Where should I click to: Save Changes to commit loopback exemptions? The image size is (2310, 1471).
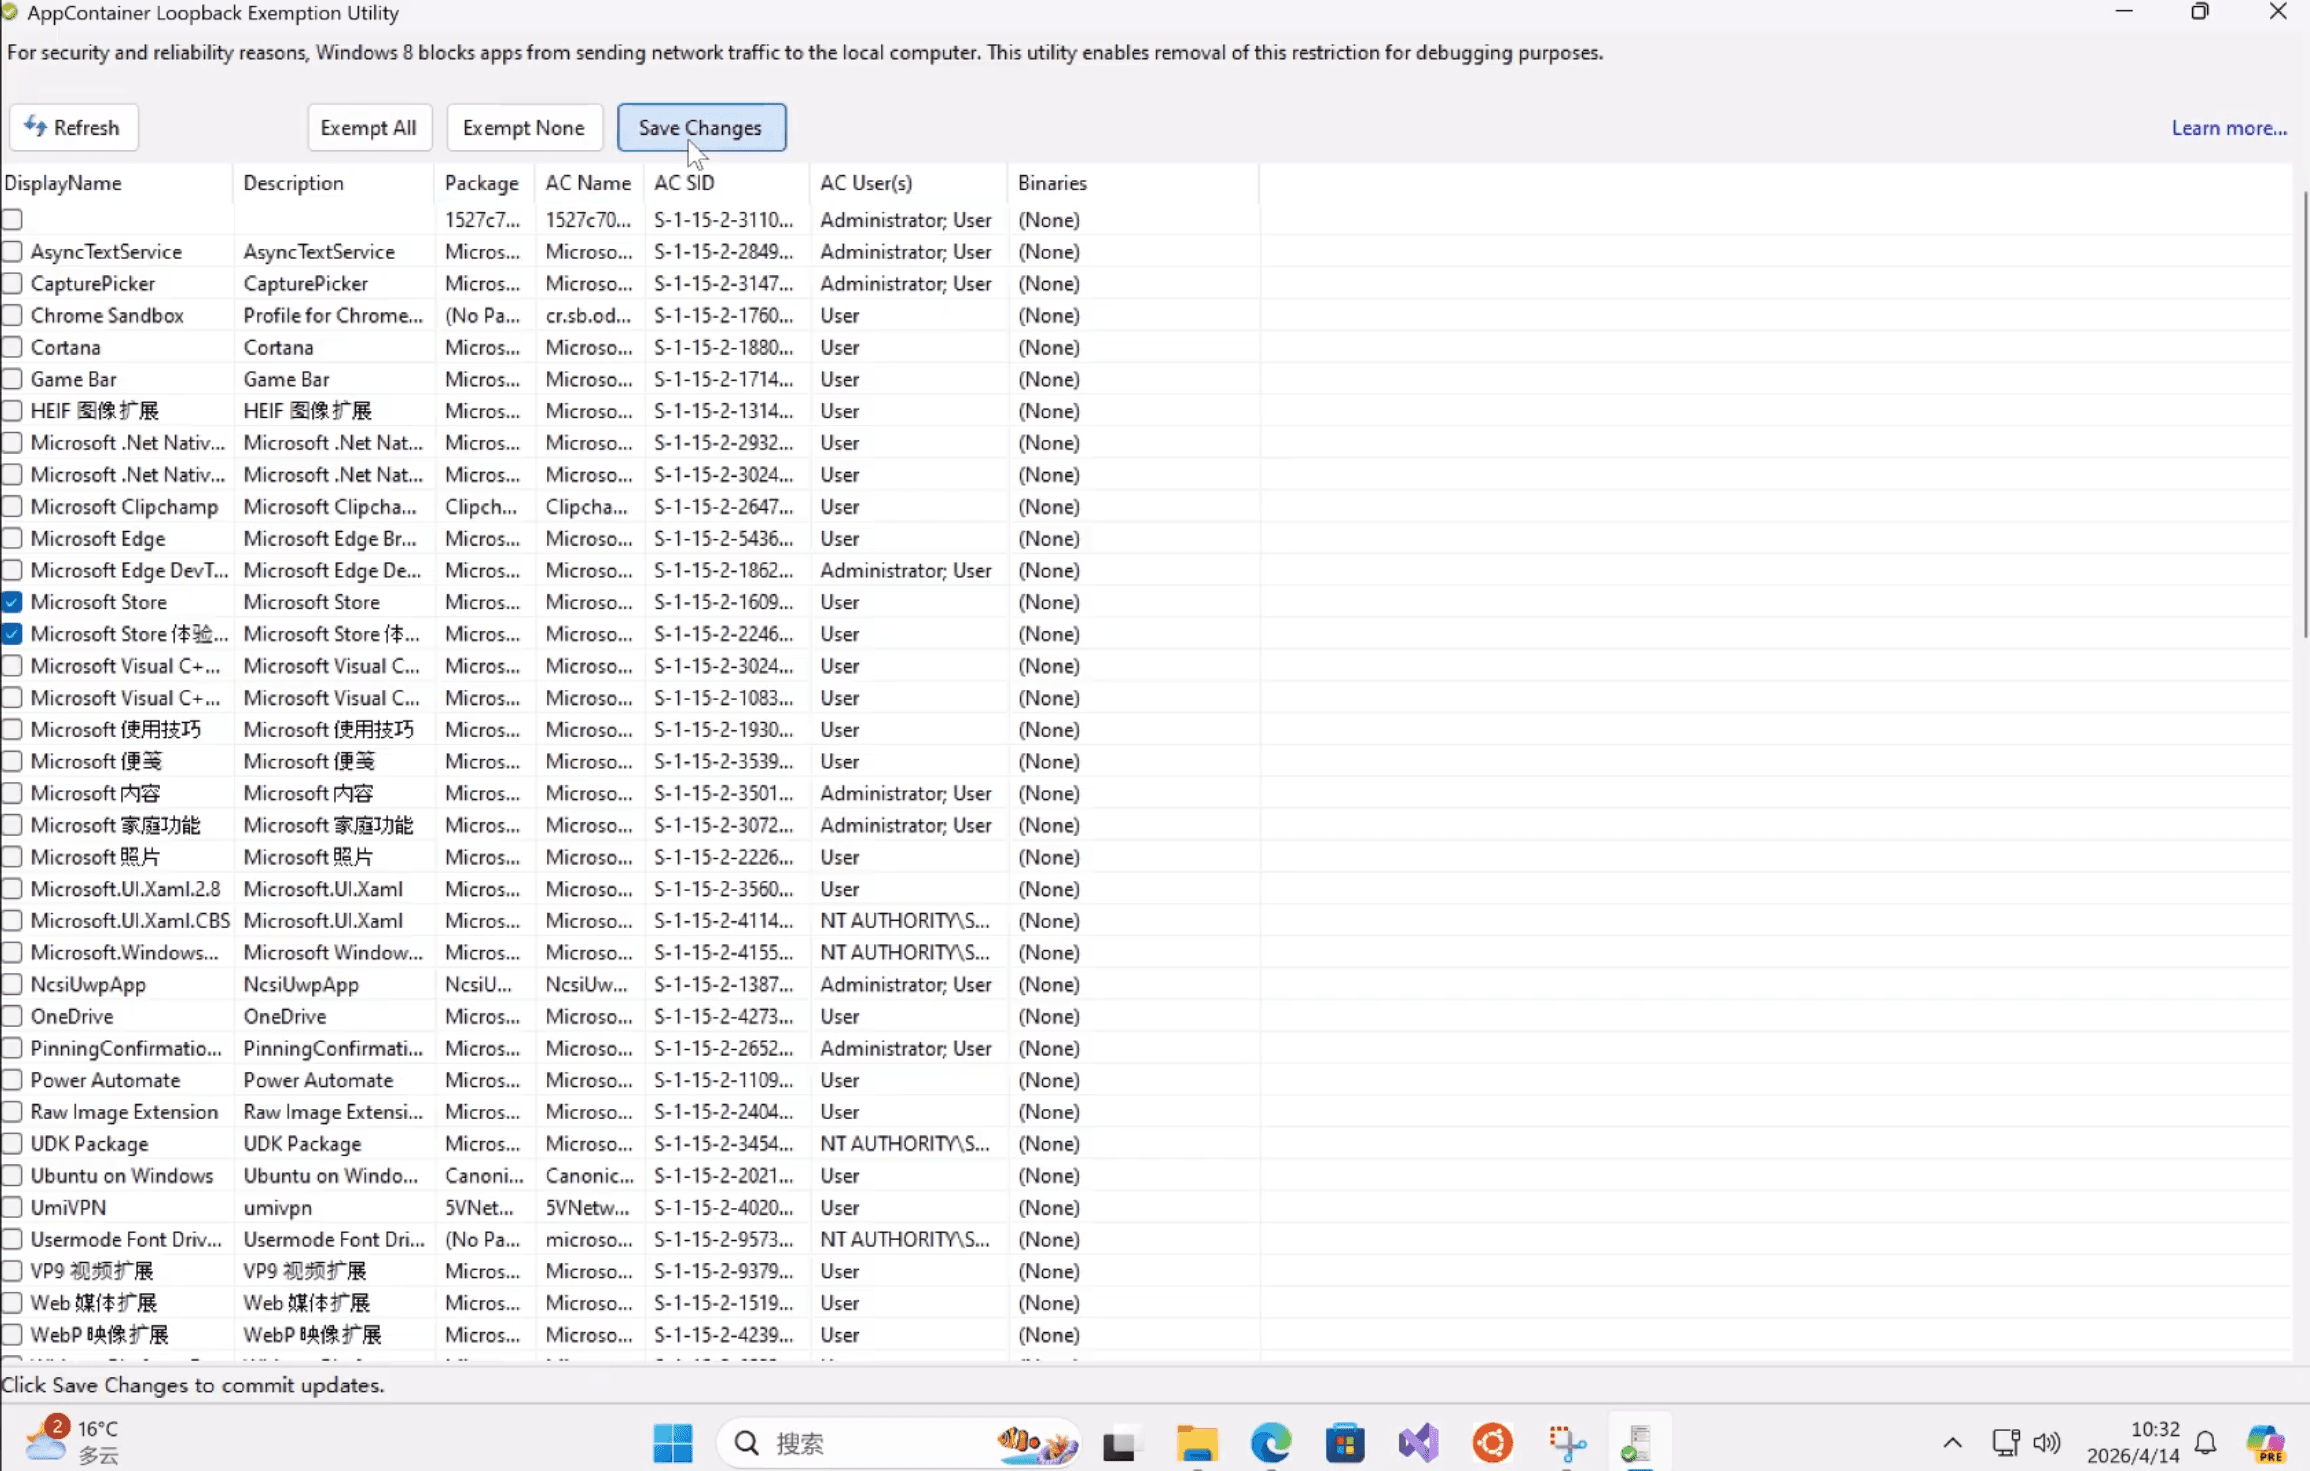pyautogui.click(x=701, y=127)
